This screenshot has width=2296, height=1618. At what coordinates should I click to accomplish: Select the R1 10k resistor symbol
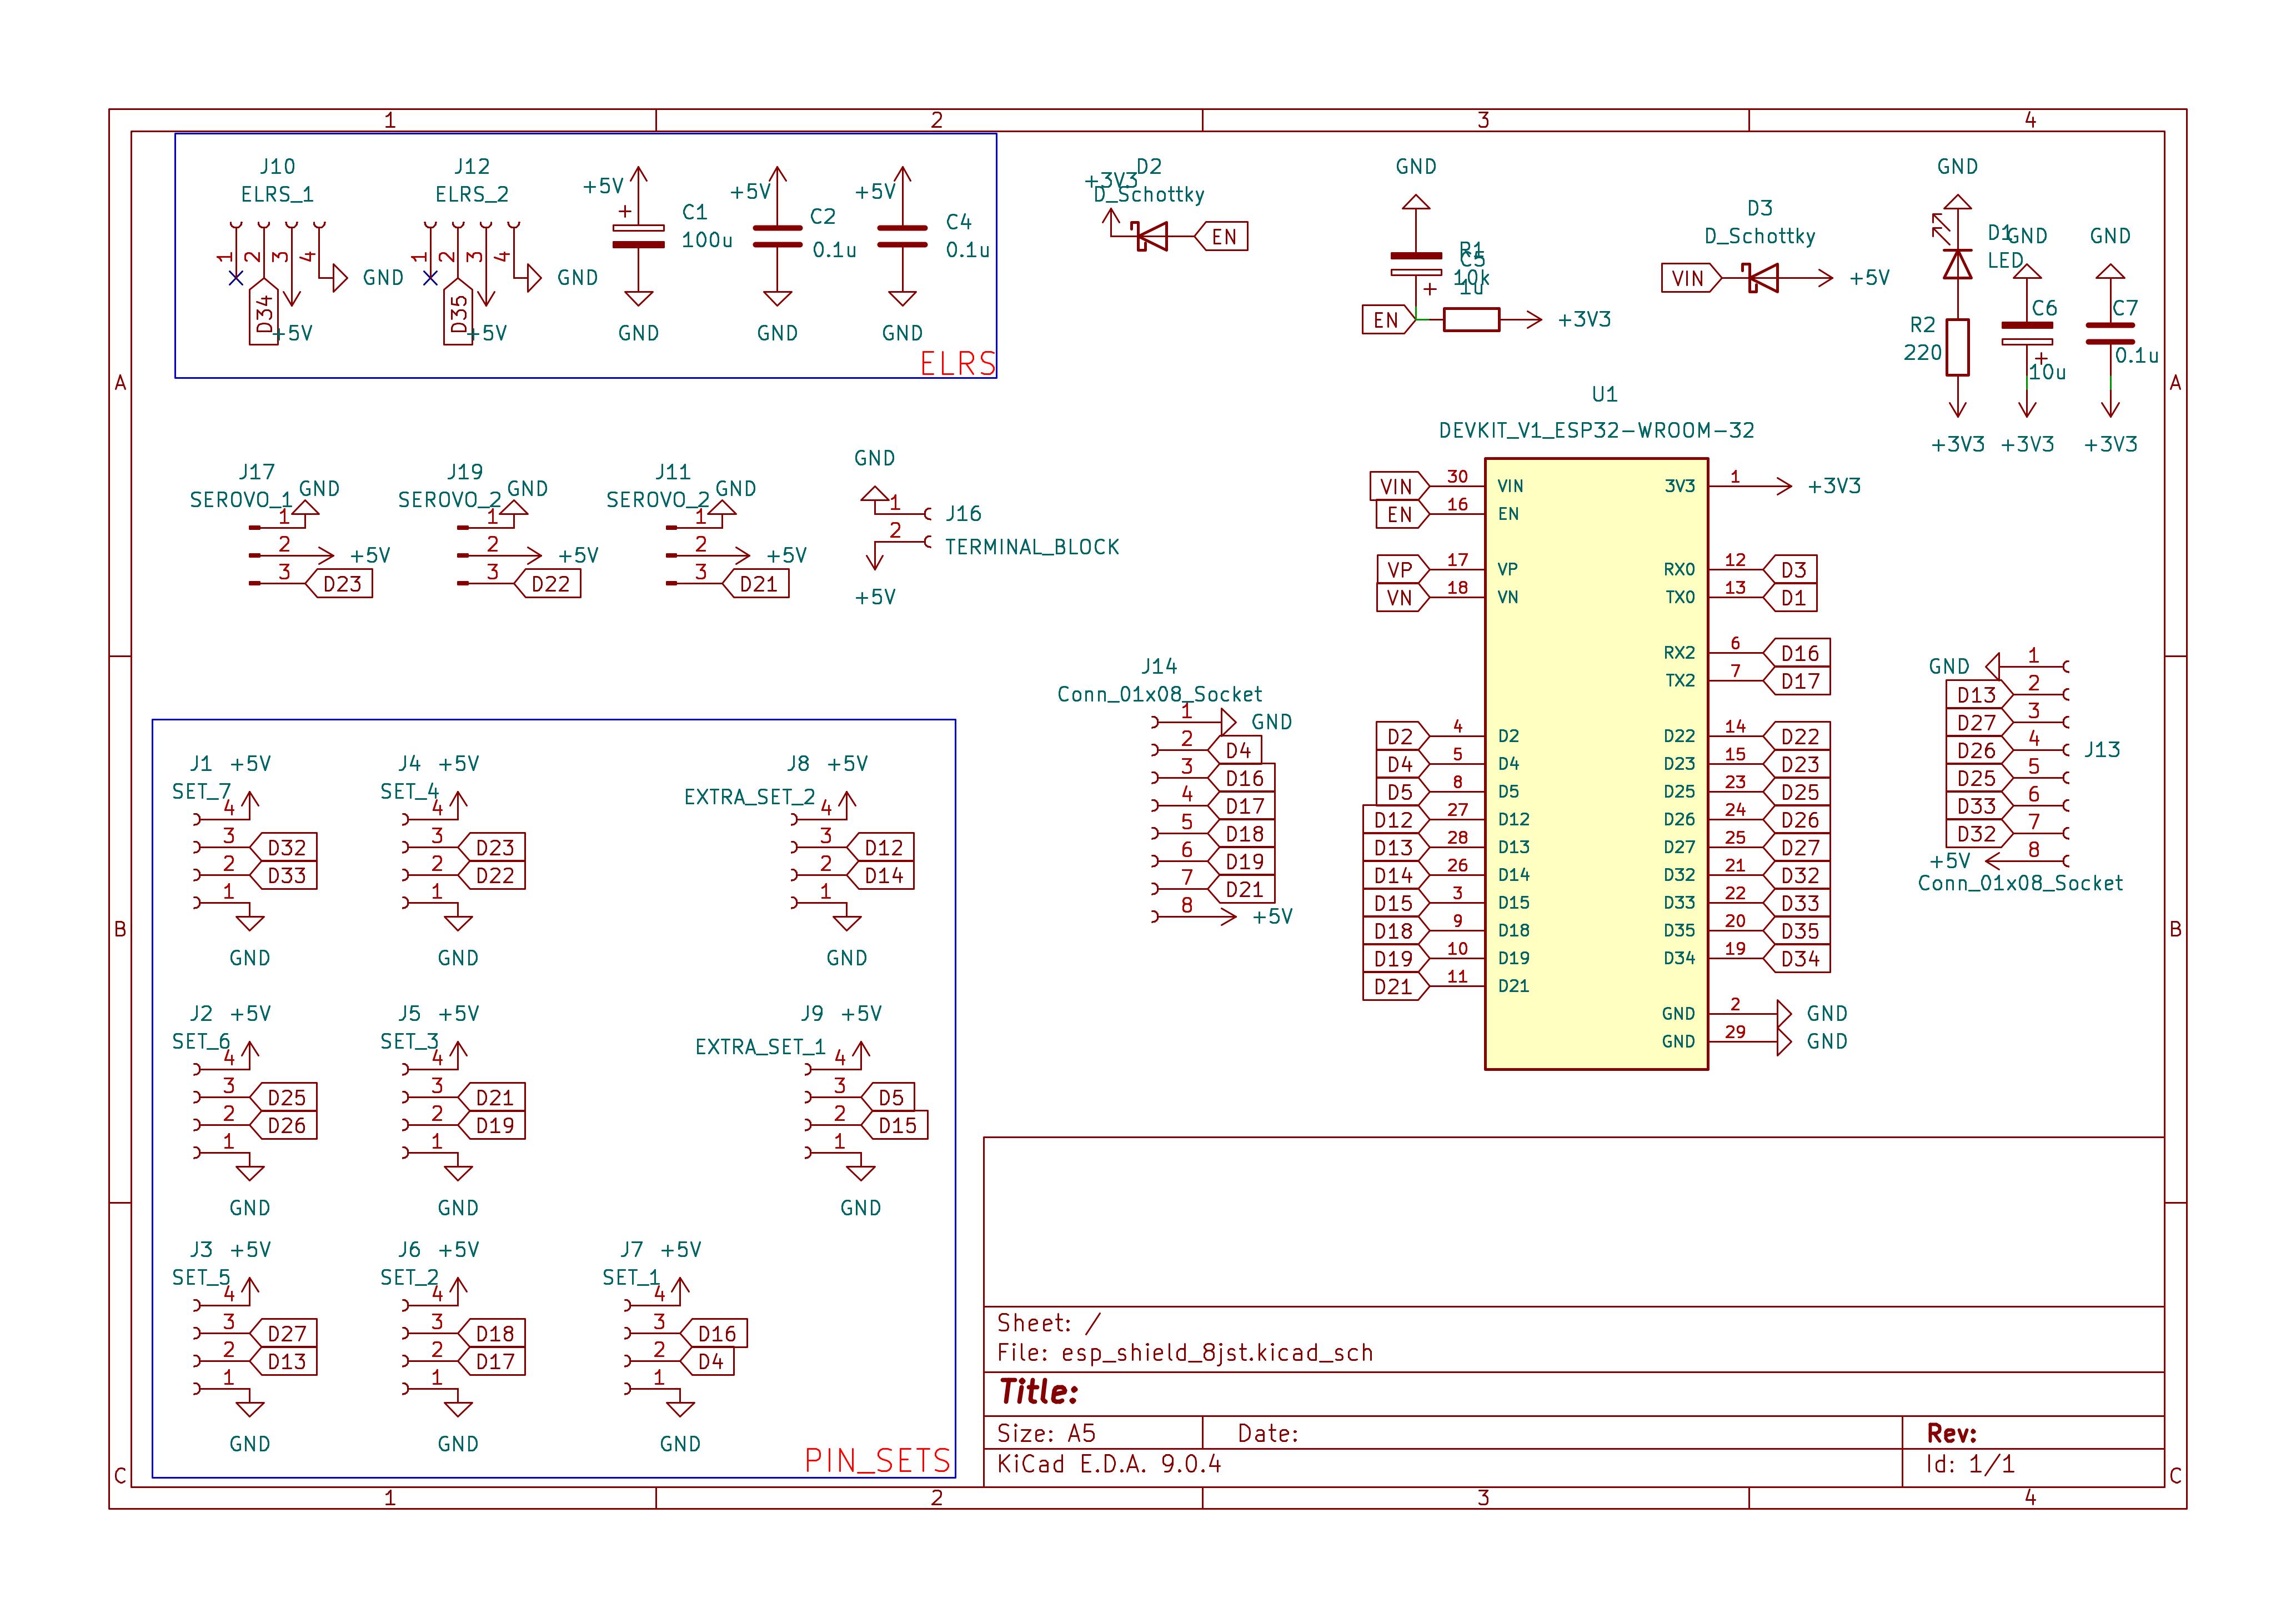(1472, 320)
